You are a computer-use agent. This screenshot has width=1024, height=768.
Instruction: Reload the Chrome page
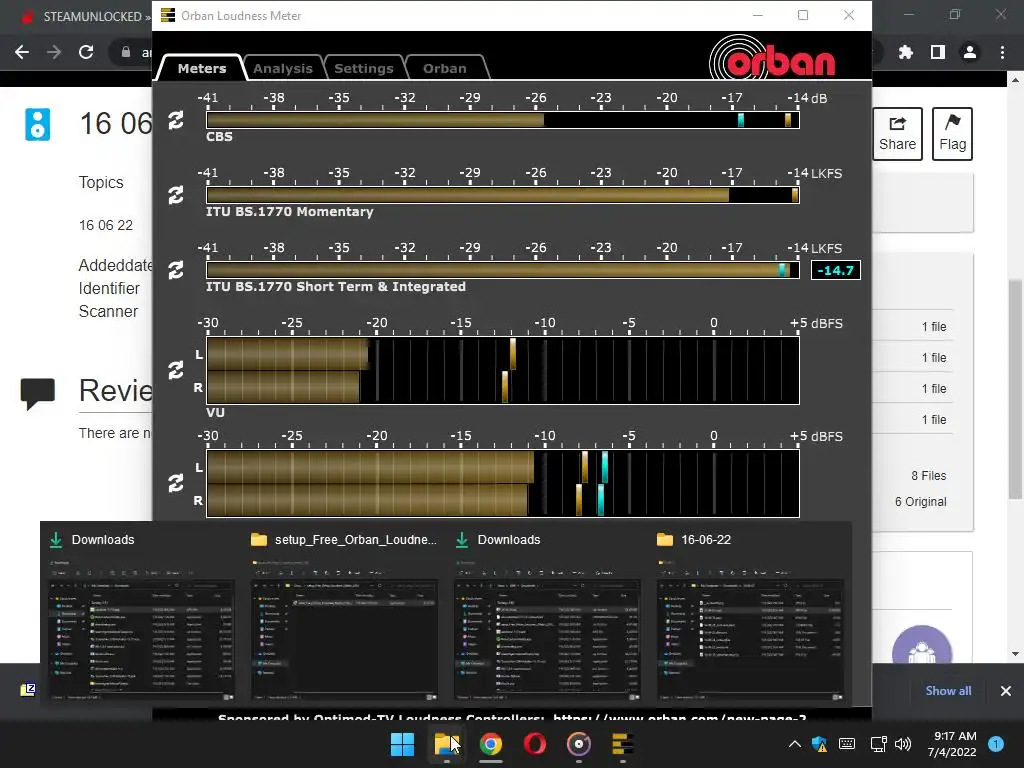click(86, 52)
